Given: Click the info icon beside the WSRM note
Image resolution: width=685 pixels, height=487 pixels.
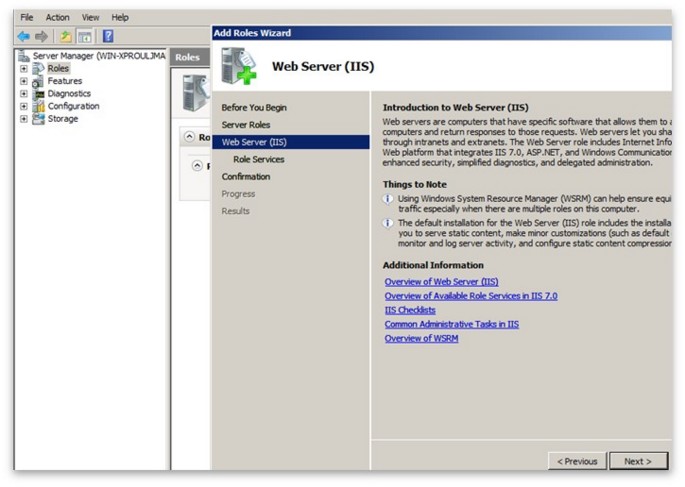Looking at the screenshot, I should tap(387, 199).
